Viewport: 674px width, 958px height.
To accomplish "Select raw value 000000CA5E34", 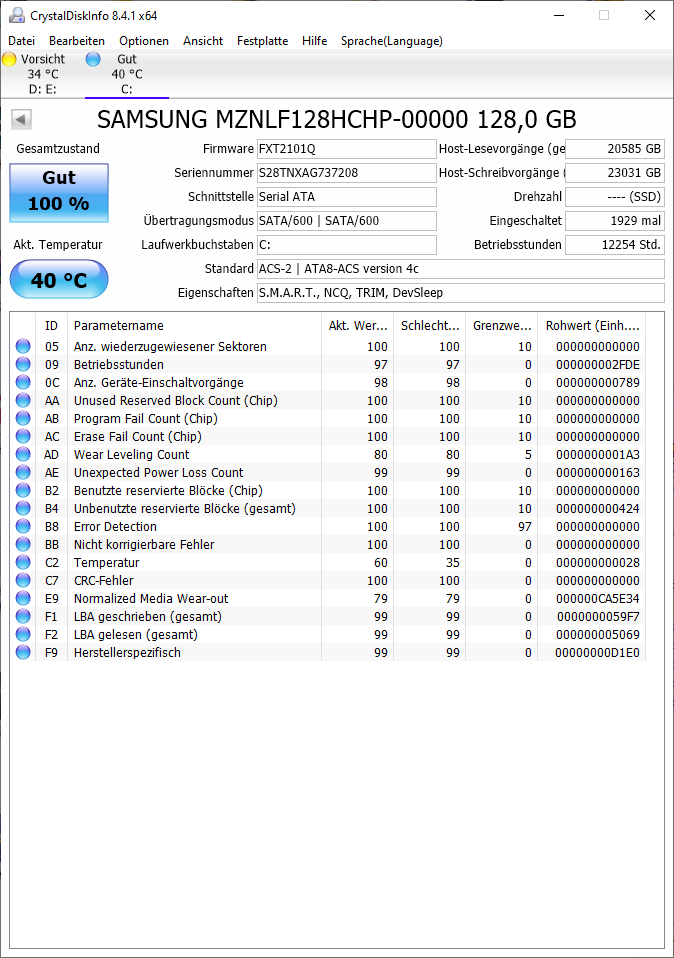I will [598, 599].
